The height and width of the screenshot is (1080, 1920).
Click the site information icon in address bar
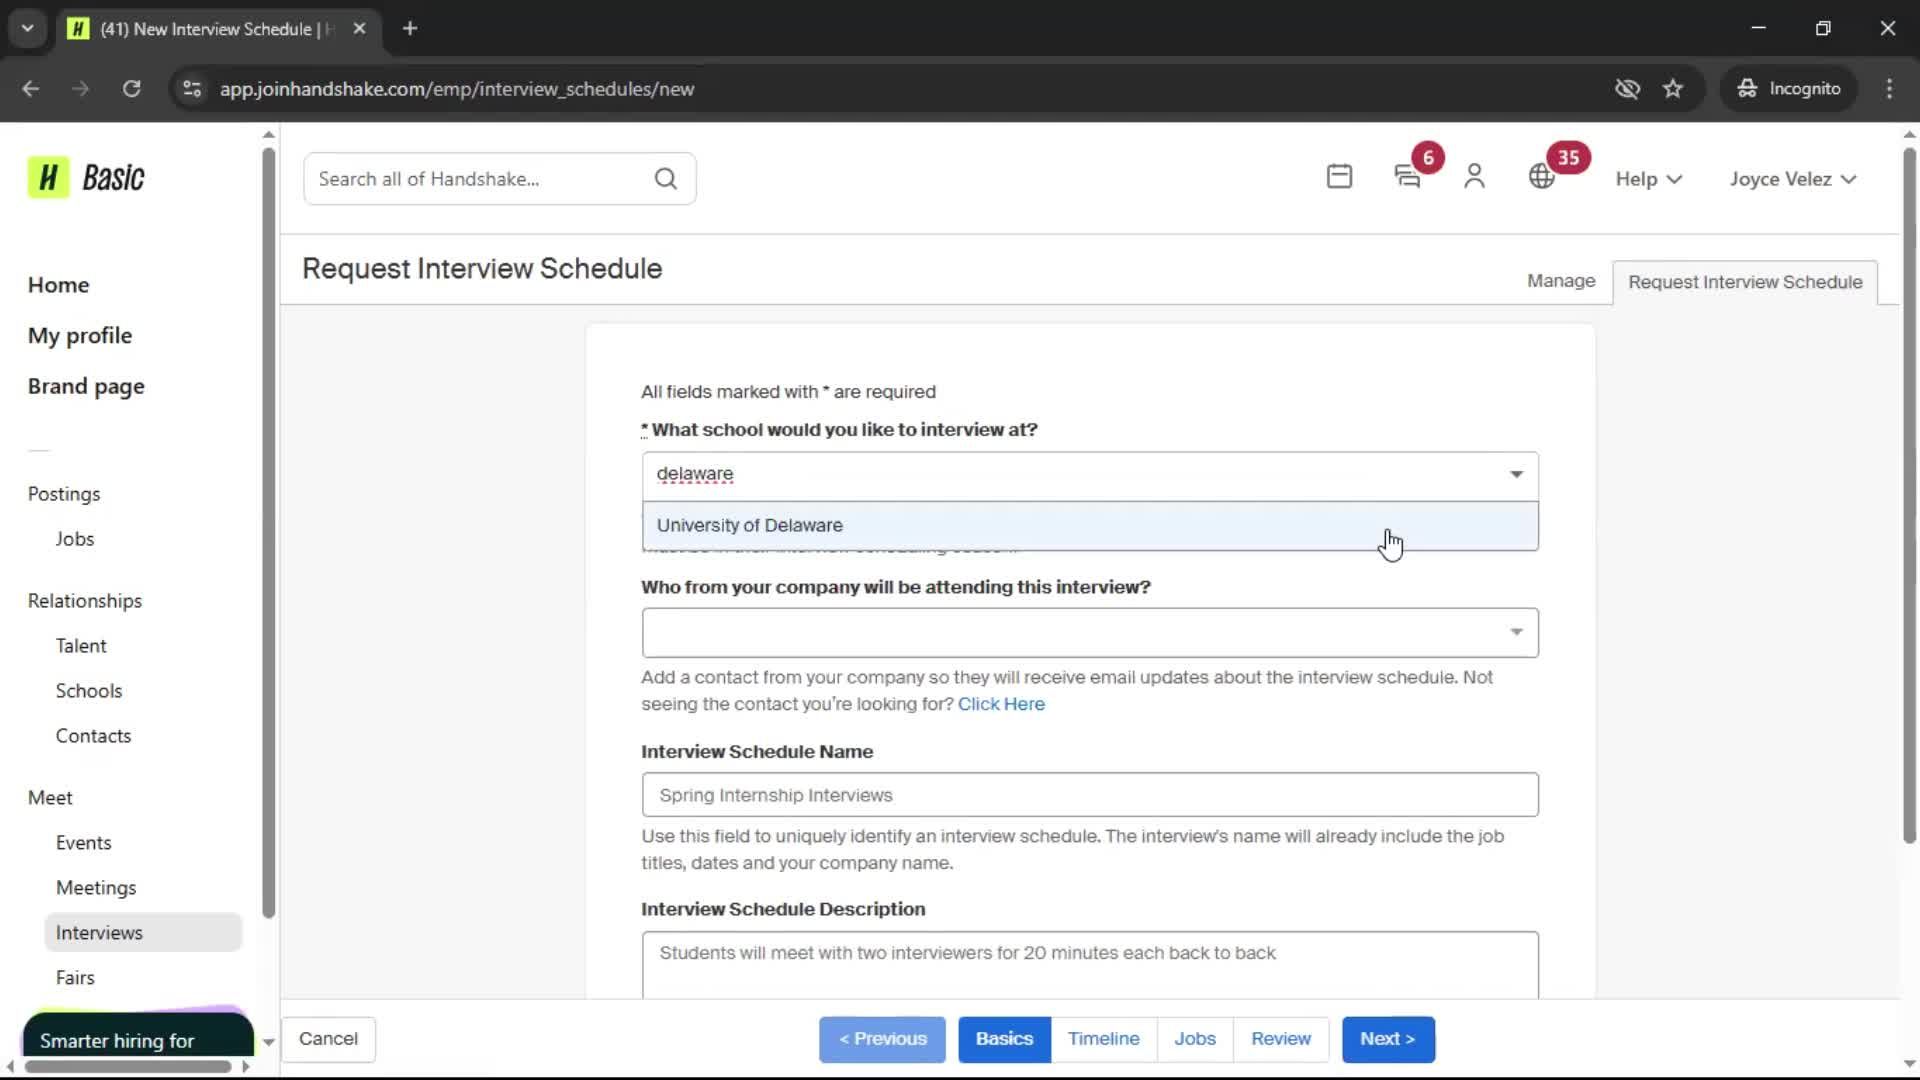[192, 89]
